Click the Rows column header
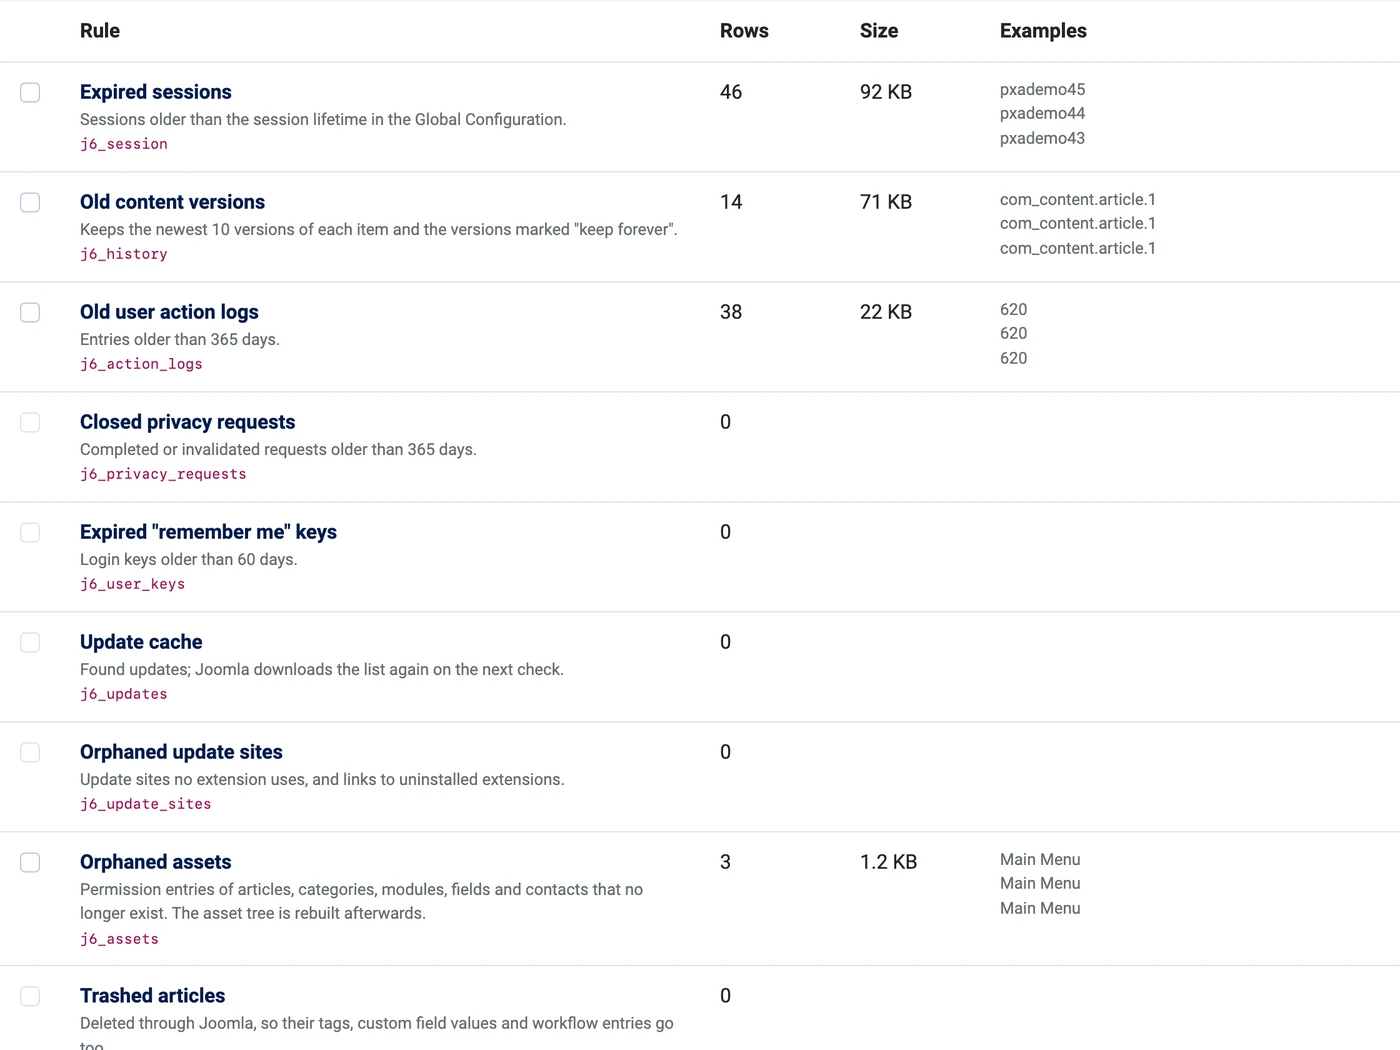 [x=744, y=31]
